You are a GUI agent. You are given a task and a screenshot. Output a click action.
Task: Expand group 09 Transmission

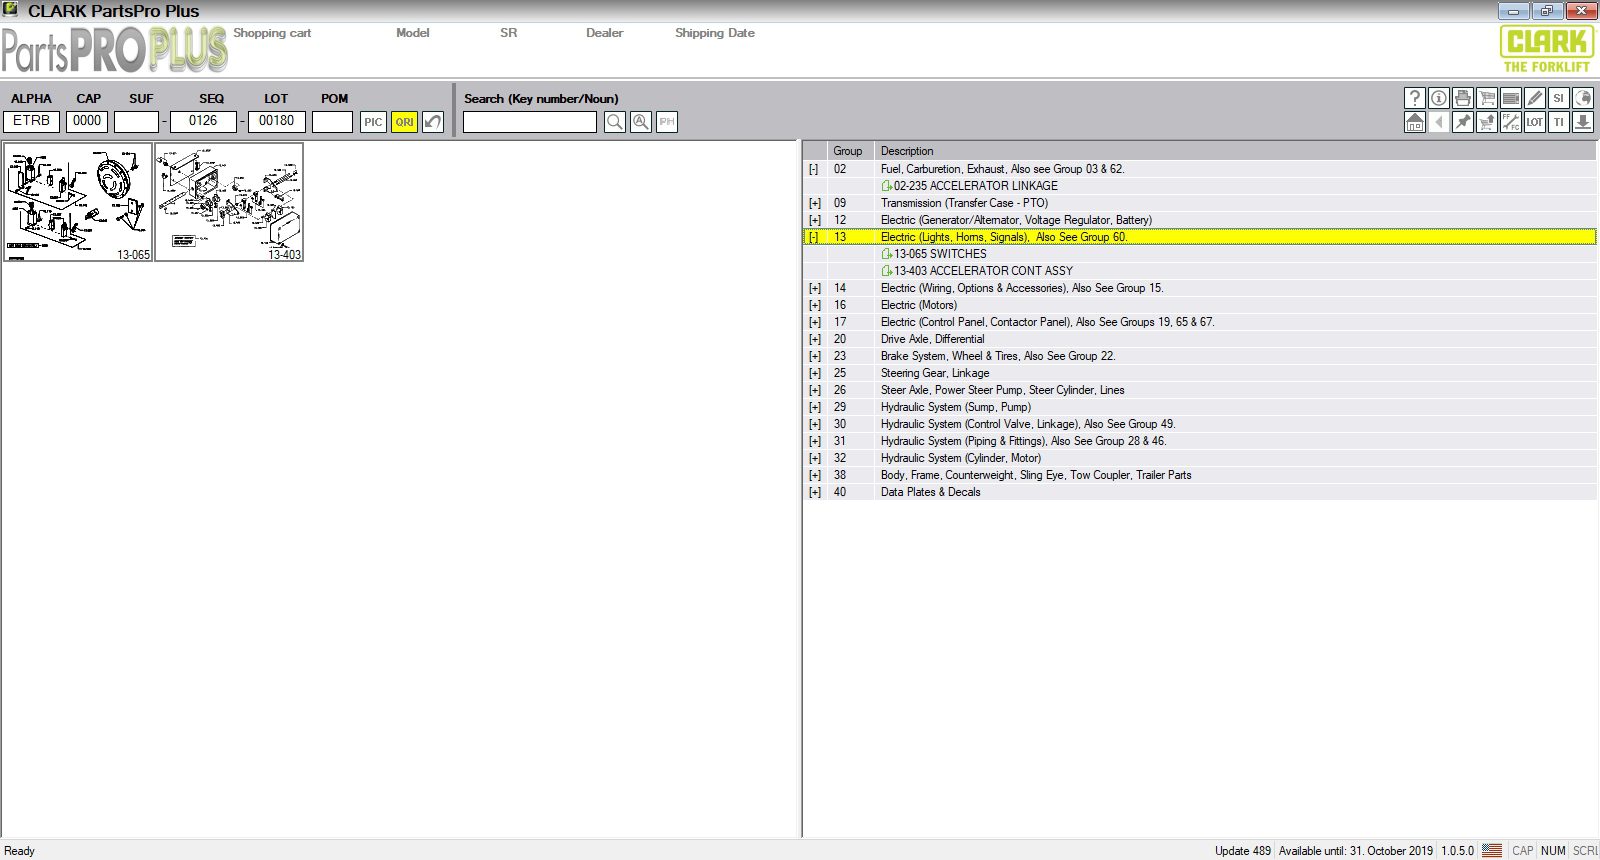coord(814,203)
